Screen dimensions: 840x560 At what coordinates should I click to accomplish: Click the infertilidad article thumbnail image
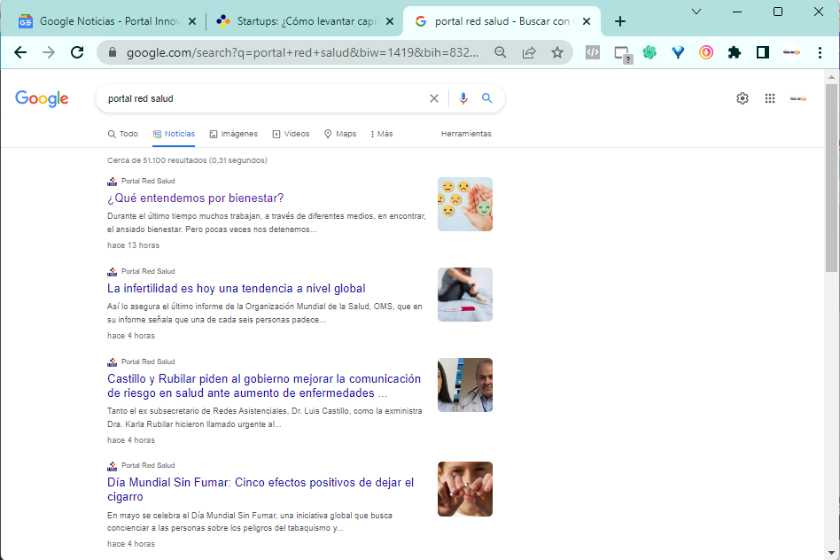pos(465,294)
